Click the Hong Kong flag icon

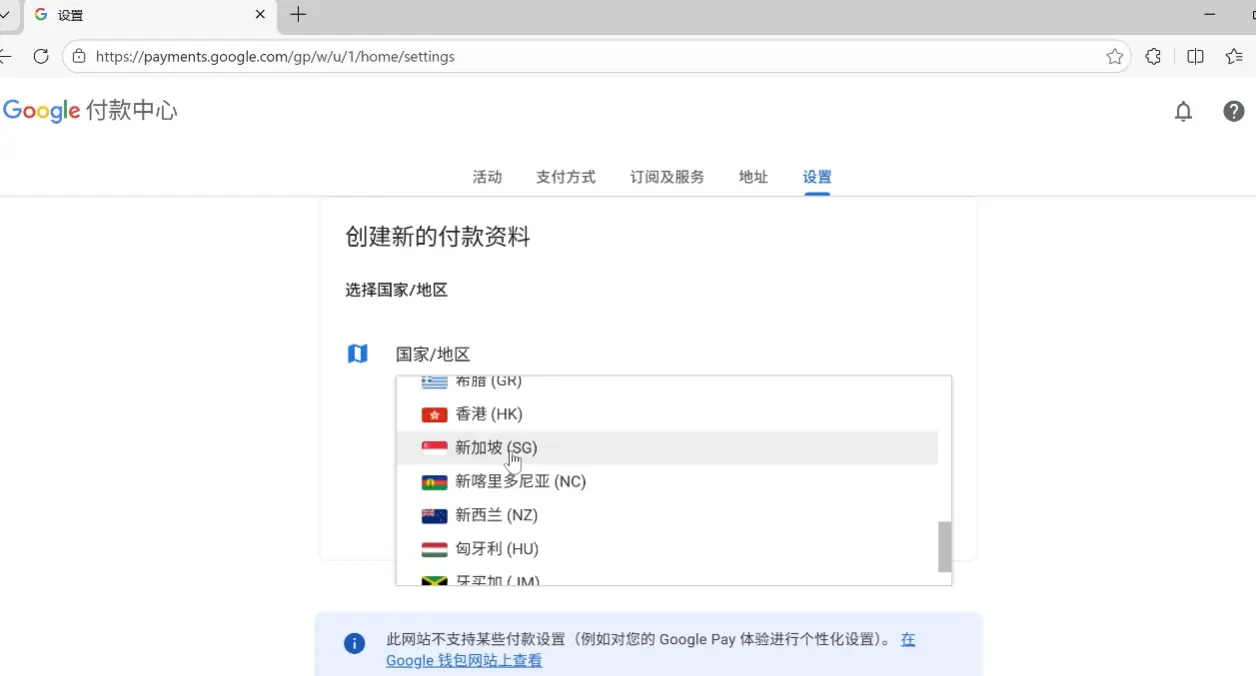(x=434, y=414)
